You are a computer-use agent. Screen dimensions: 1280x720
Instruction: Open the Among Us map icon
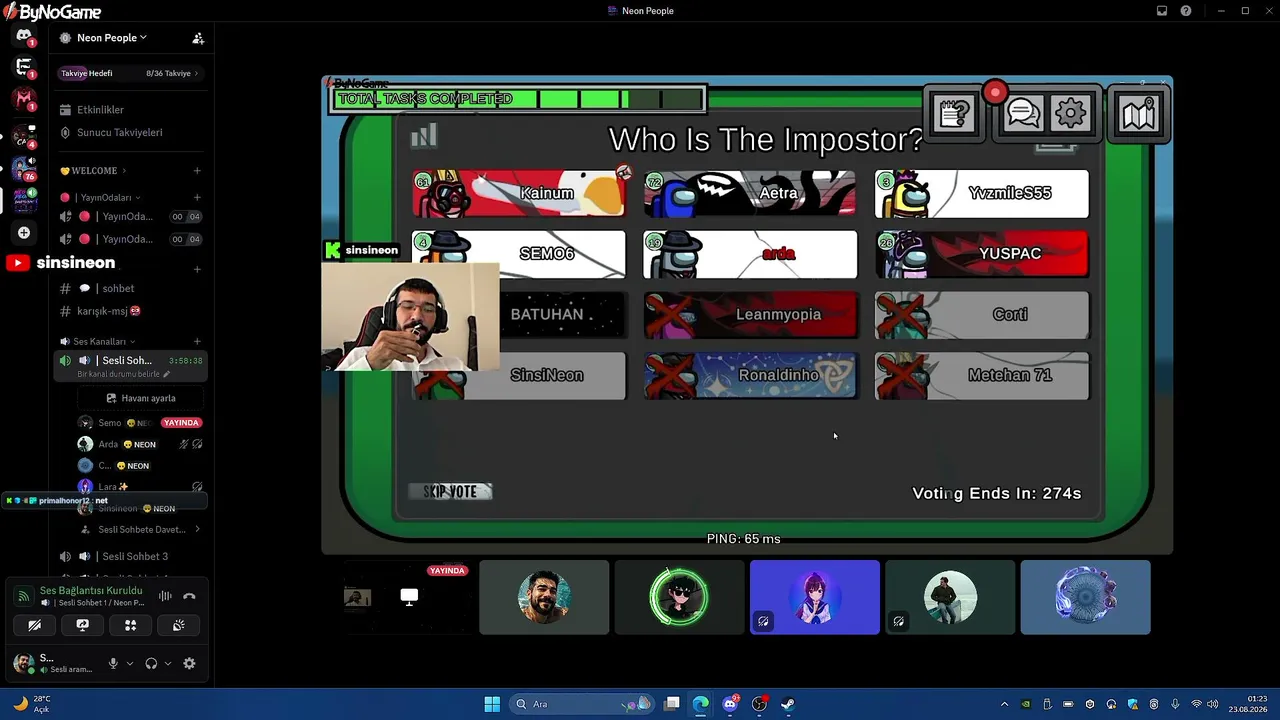click(x=1139, y=115)
